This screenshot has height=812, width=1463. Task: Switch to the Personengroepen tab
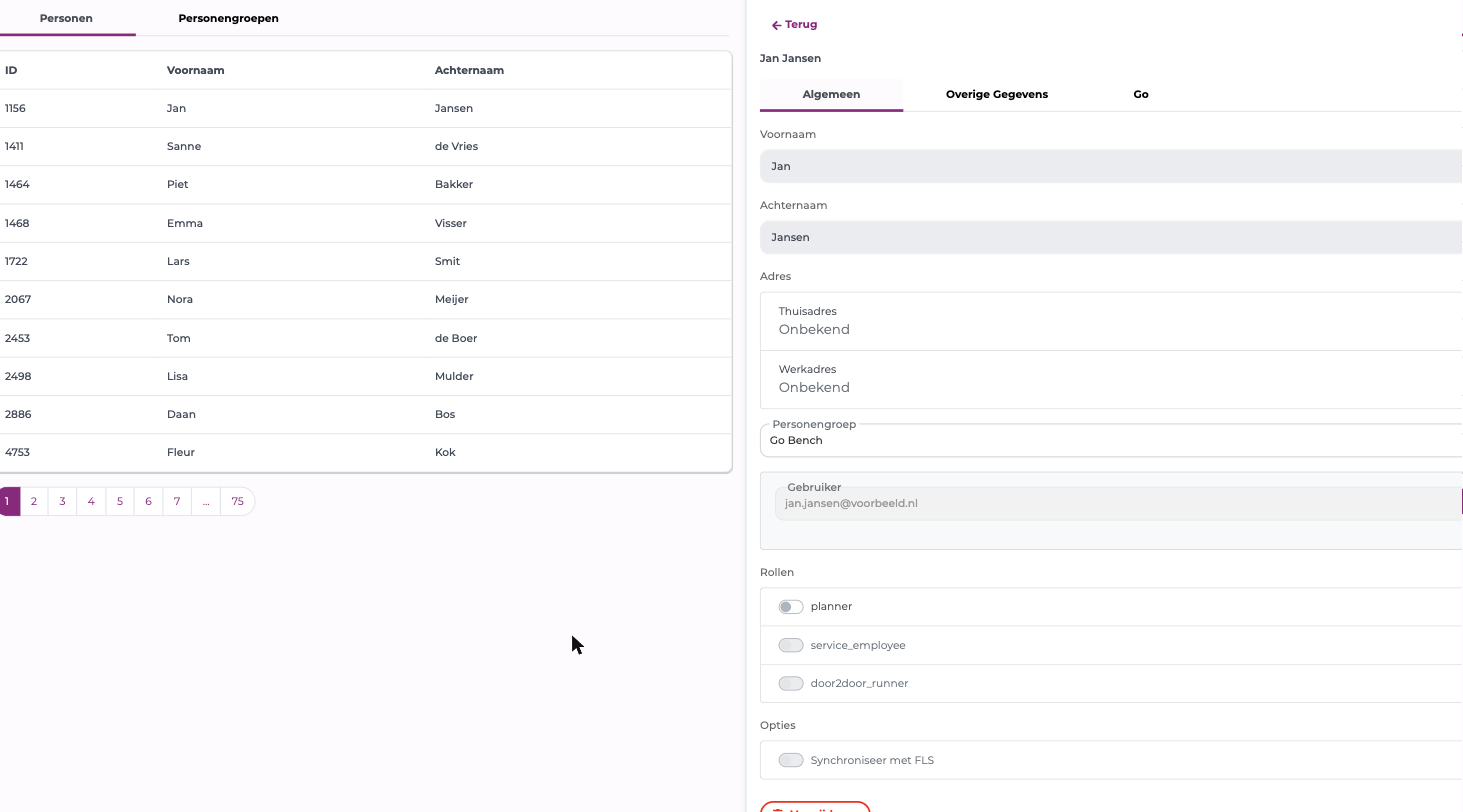228,18
